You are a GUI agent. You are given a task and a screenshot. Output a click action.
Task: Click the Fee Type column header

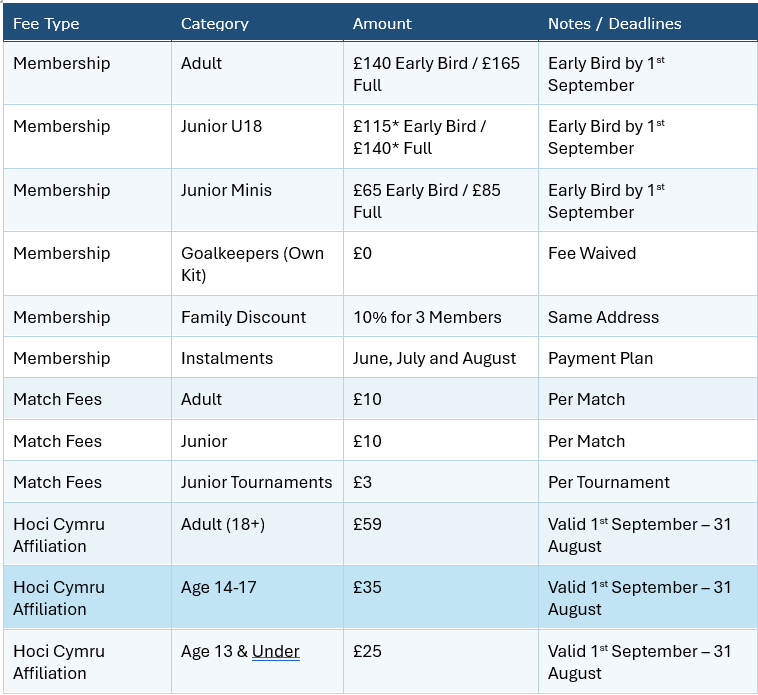(x=87, y=23)
